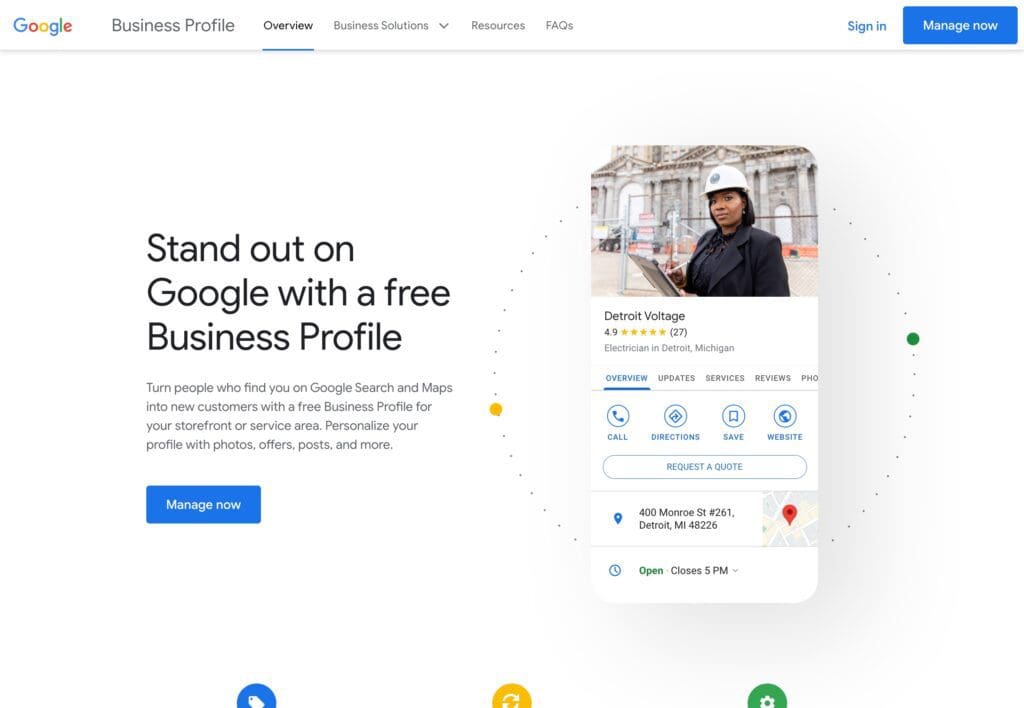Click the Sign in link

[867, 26]
